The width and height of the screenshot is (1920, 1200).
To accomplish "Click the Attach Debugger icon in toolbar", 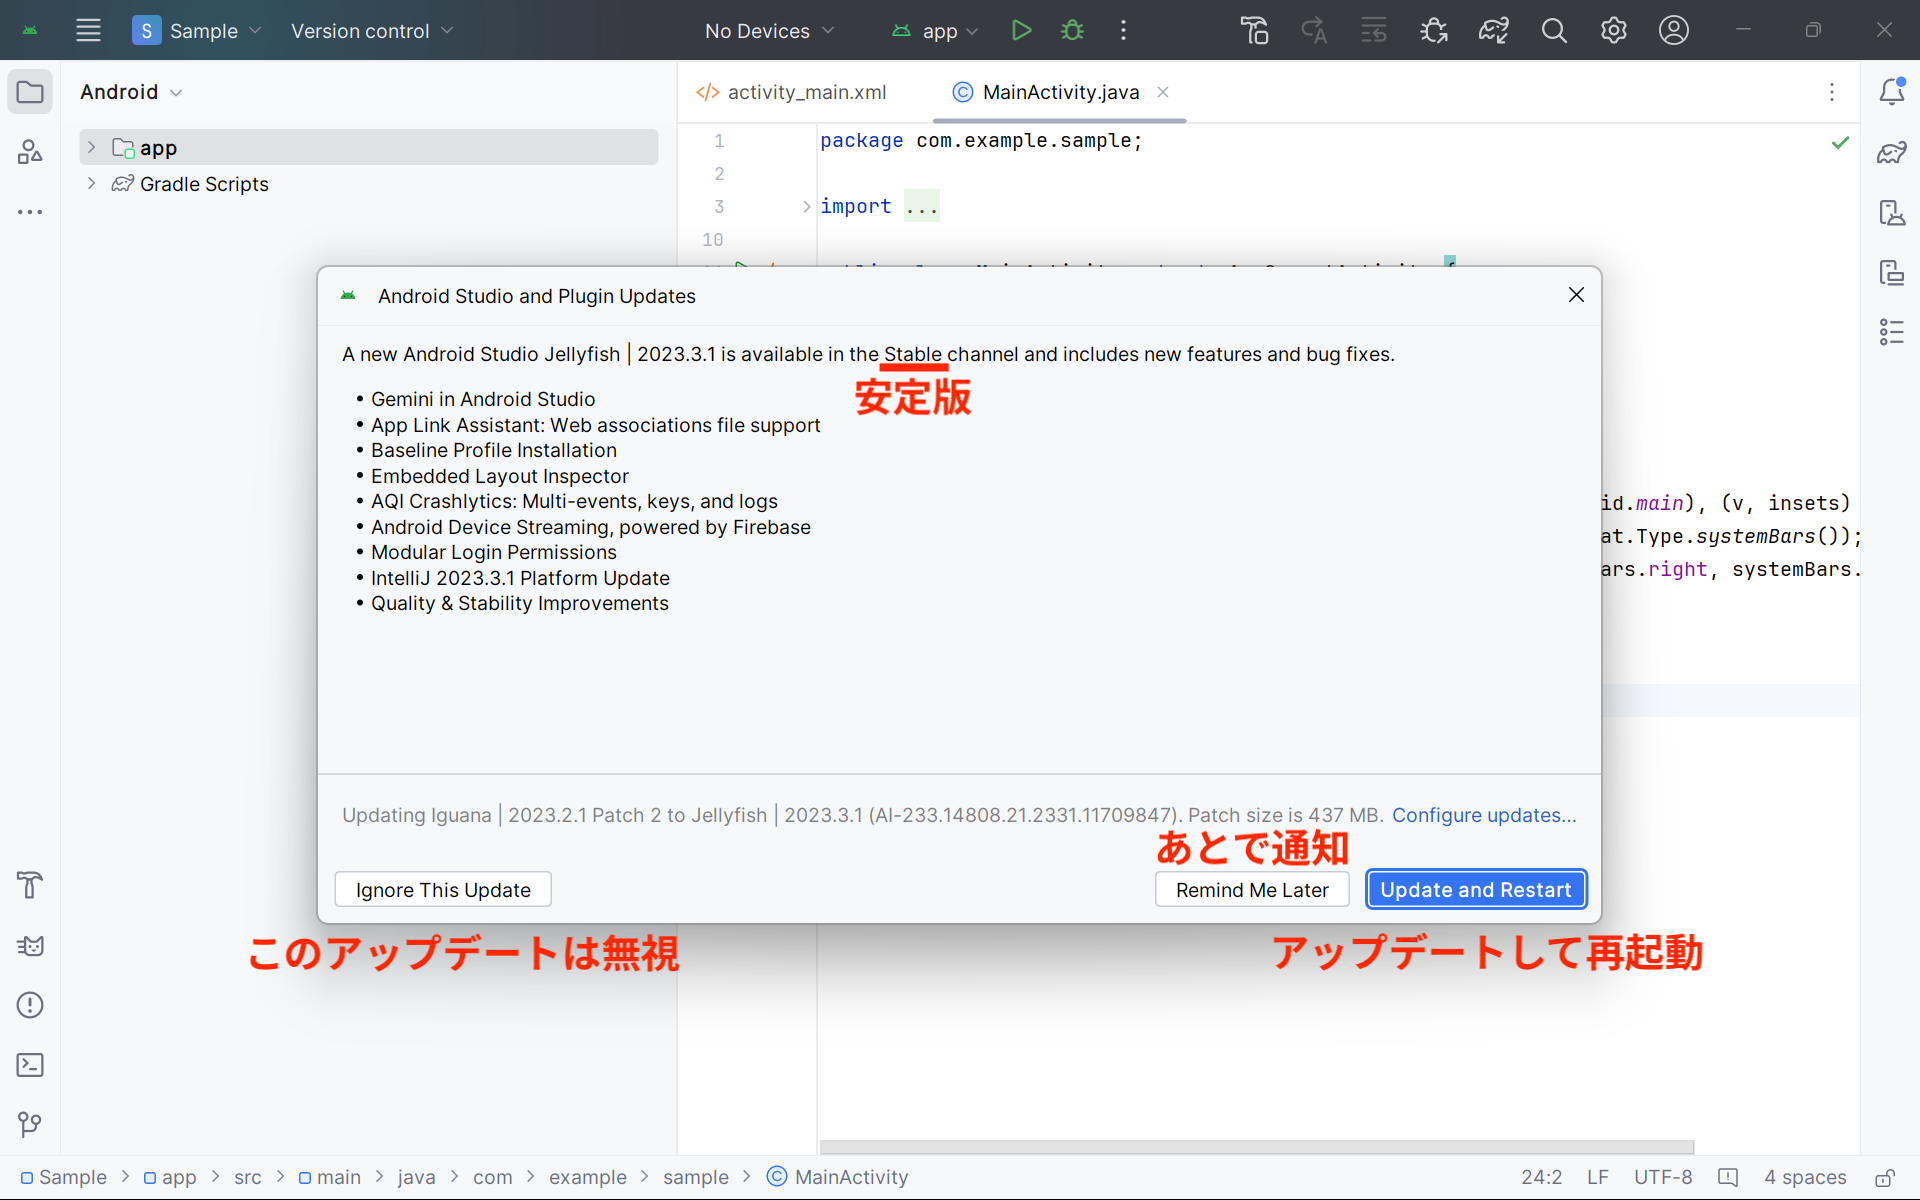I will (1434, 30).
